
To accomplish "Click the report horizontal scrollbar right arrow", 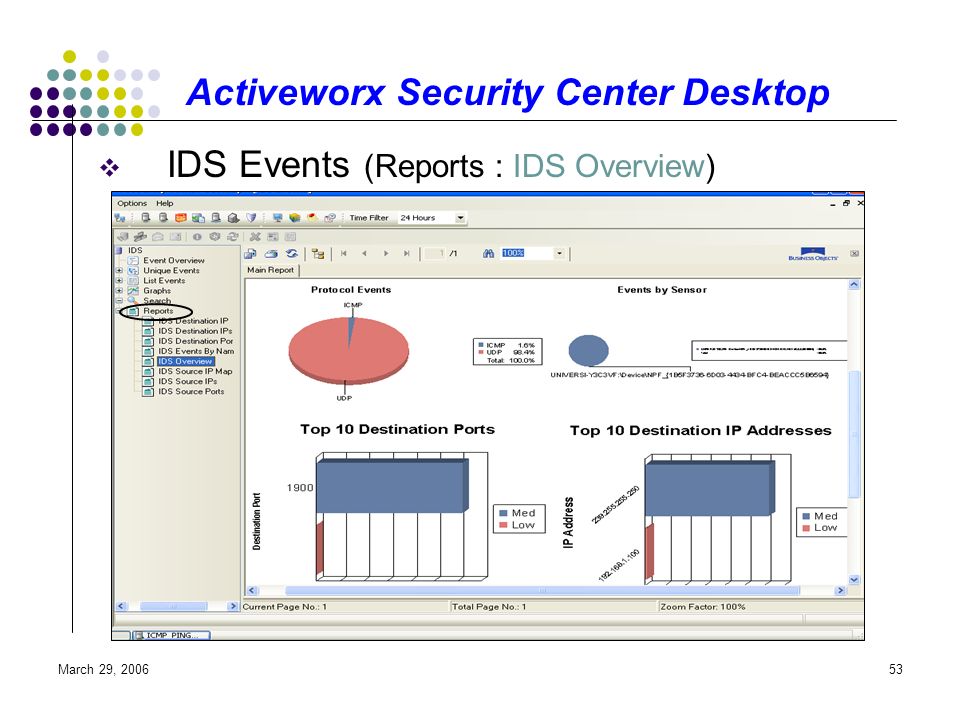I will tap(840, 590).
